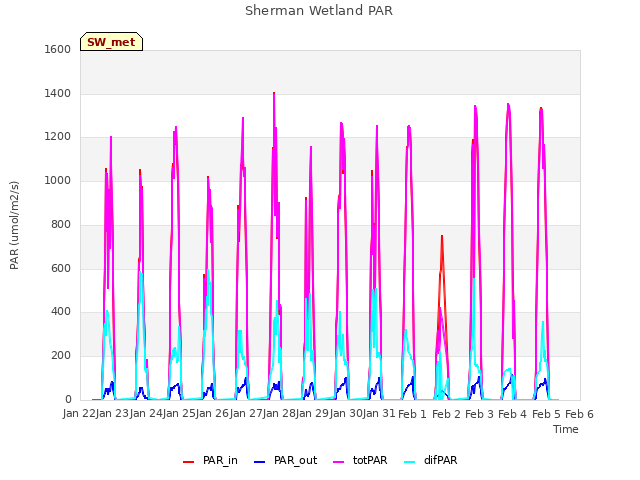Image resolution: width=640 pixels, height=480 pixels.
Task: Toggle the difPAR legend entry
Action: click(431, 460)
